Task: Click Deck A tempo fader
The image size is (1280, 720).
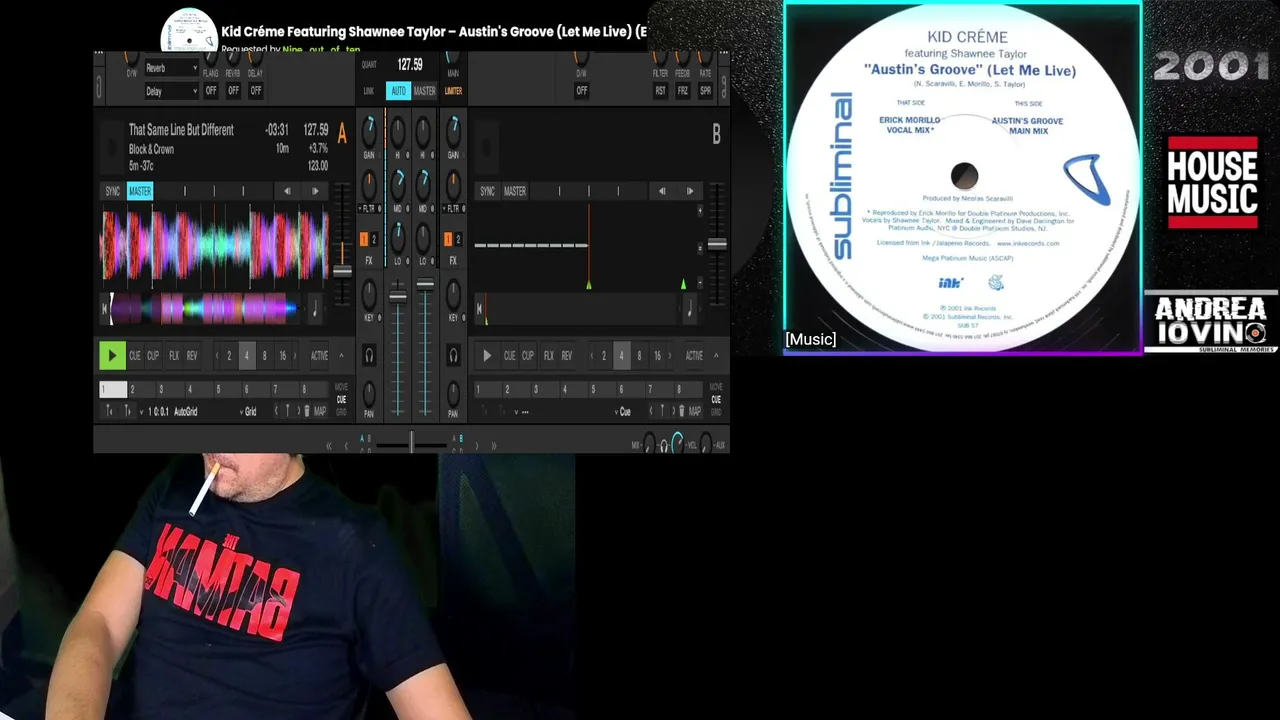Action: 342,272
